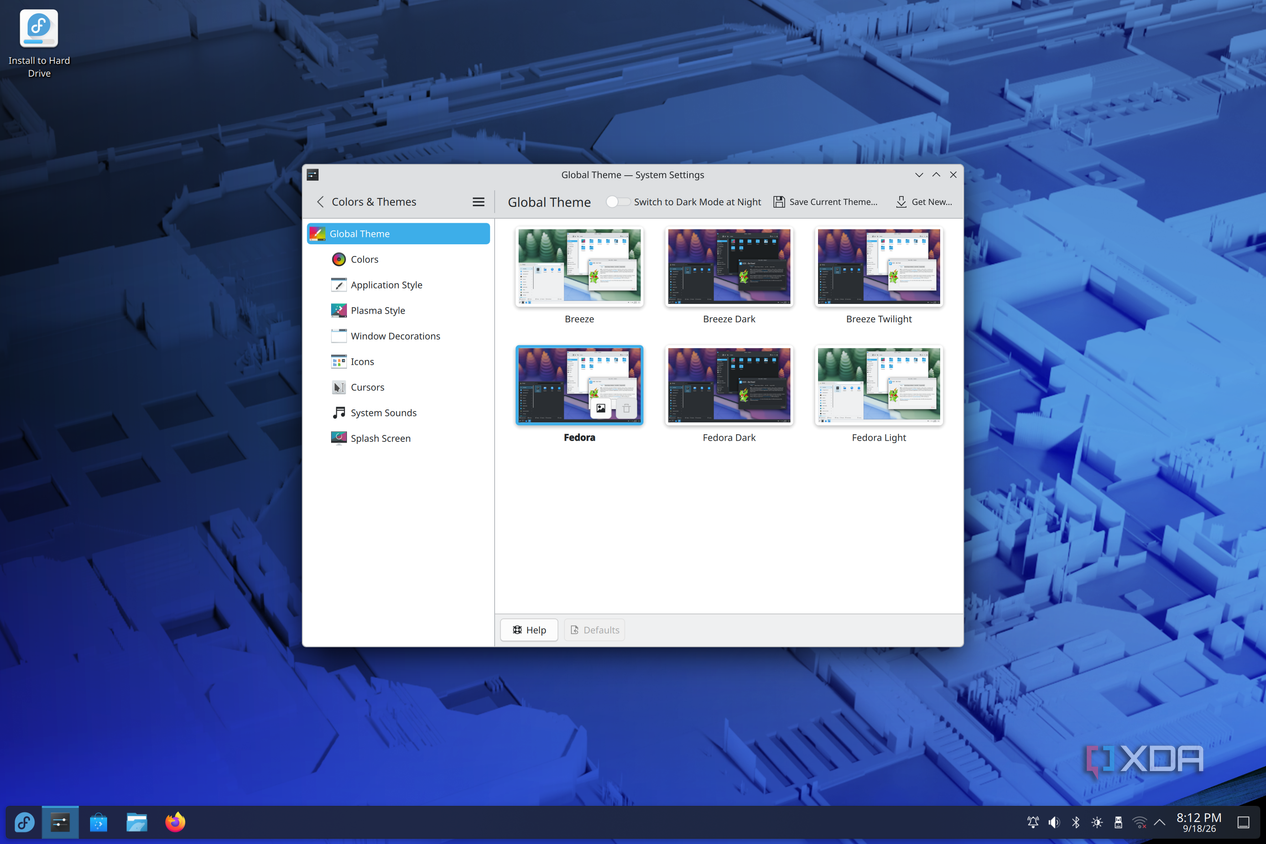
Task: Expand hidden system tray icons arrow
Action: [x=1160, y=823]
